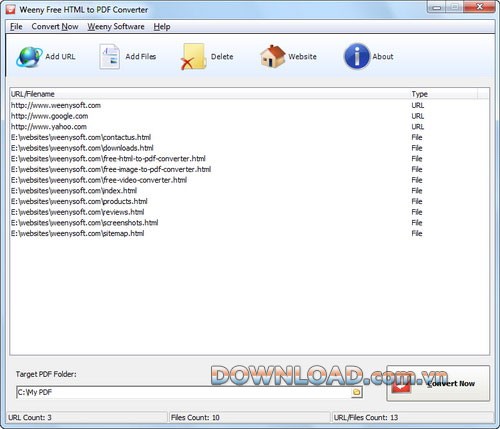Click the Delete toolbar label
The image size is (500, 429).
pos(222,57)
